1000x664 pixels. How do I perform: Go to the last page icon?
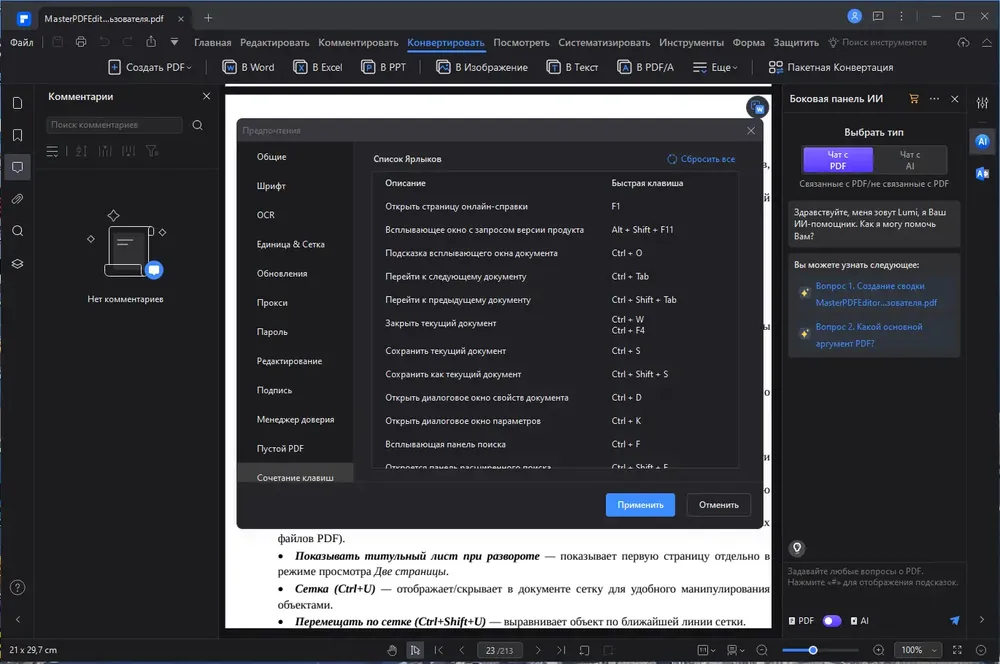pos(561,650)
